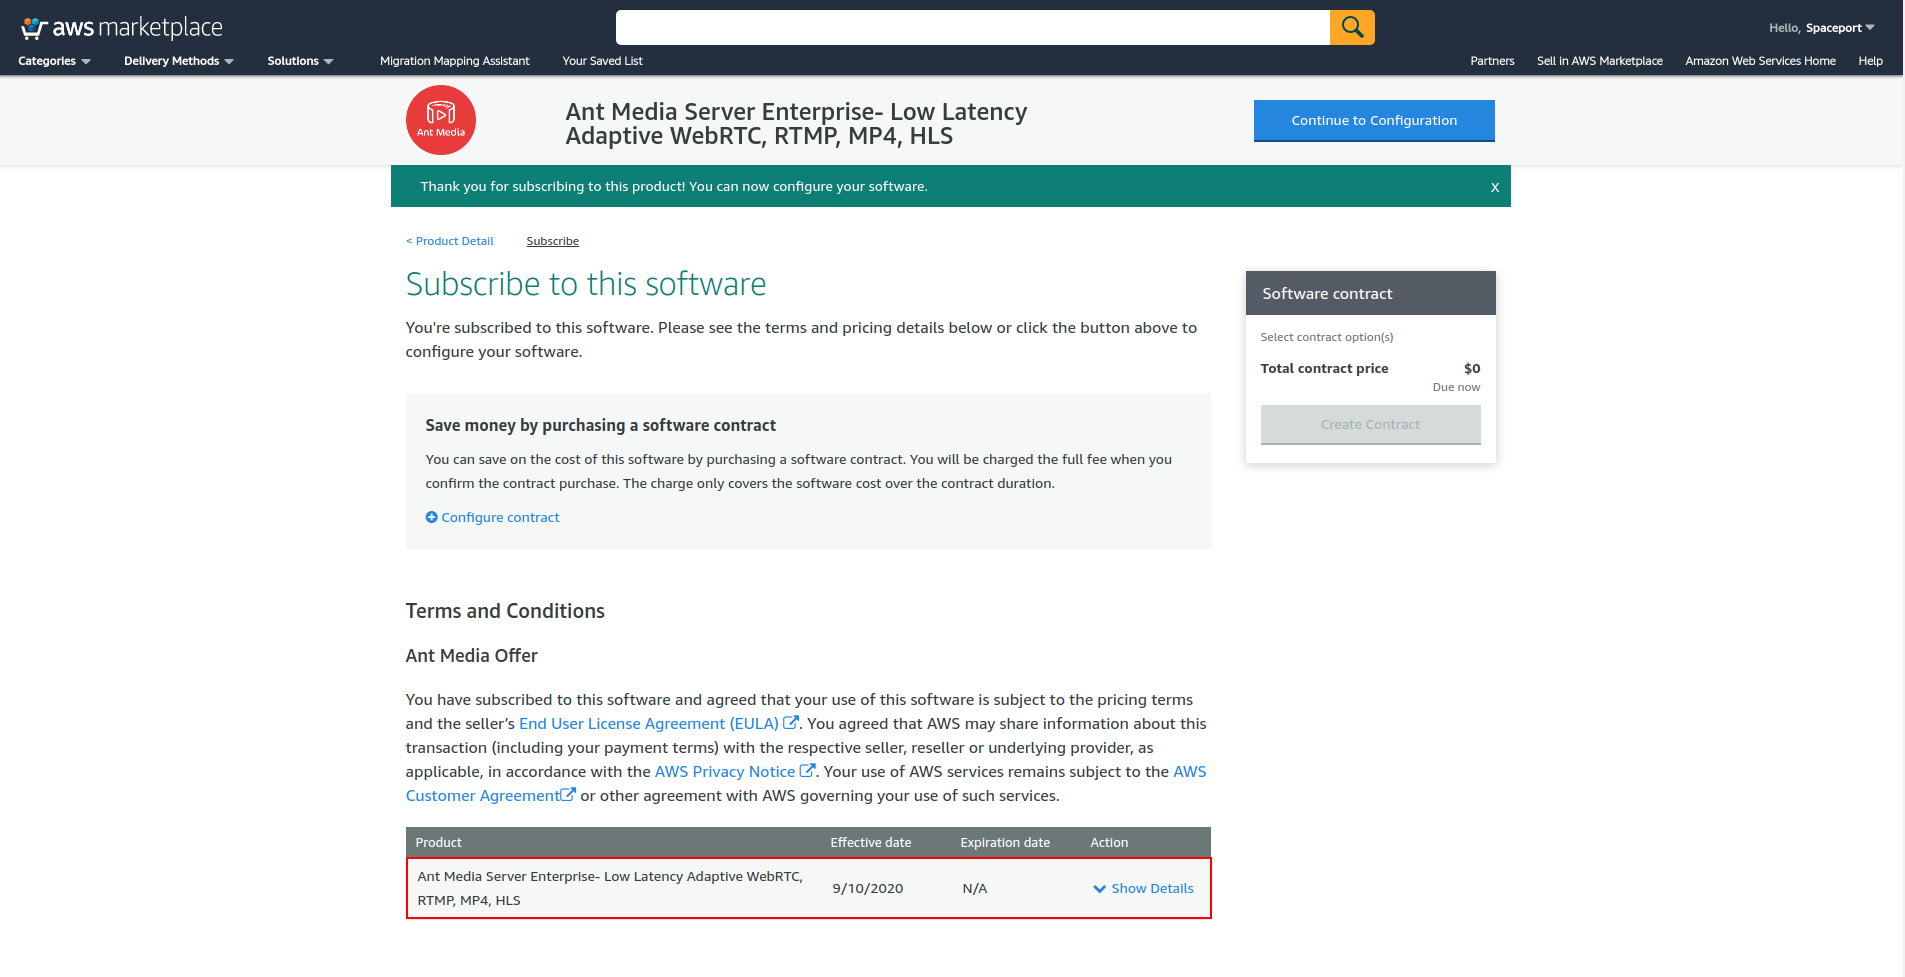The height and width of the screenshot is (977, 1905).
Task: Click the orange search magnifier button
Action: click(x=1352, y=28)
